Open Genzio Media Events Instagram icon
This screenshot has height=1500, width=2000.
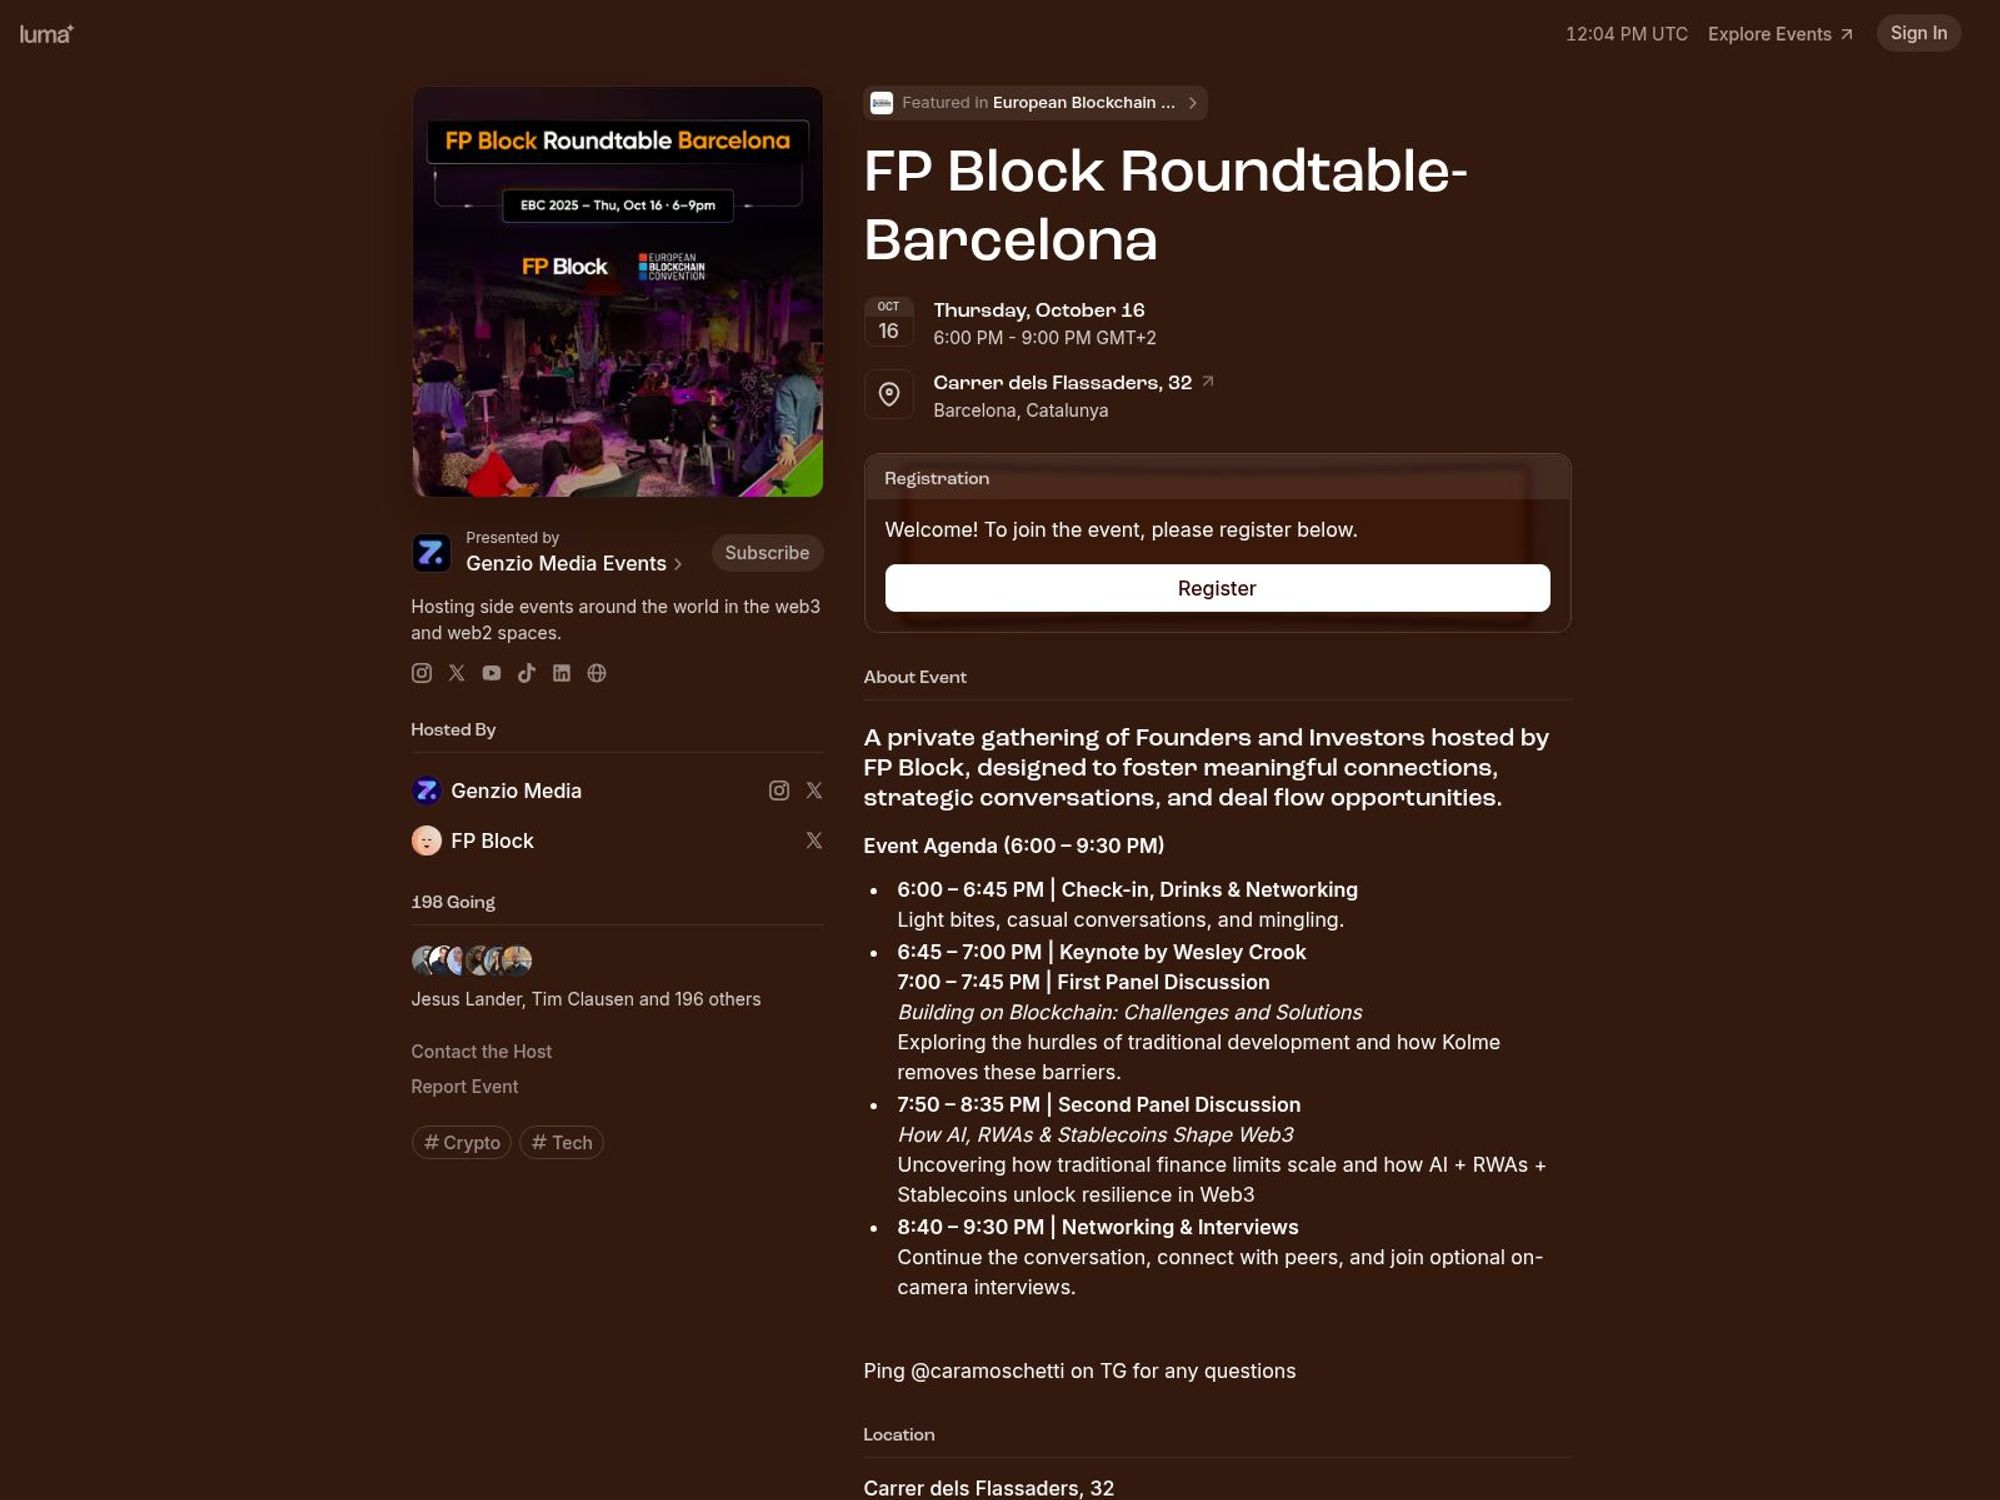click(x=421, y=673)
